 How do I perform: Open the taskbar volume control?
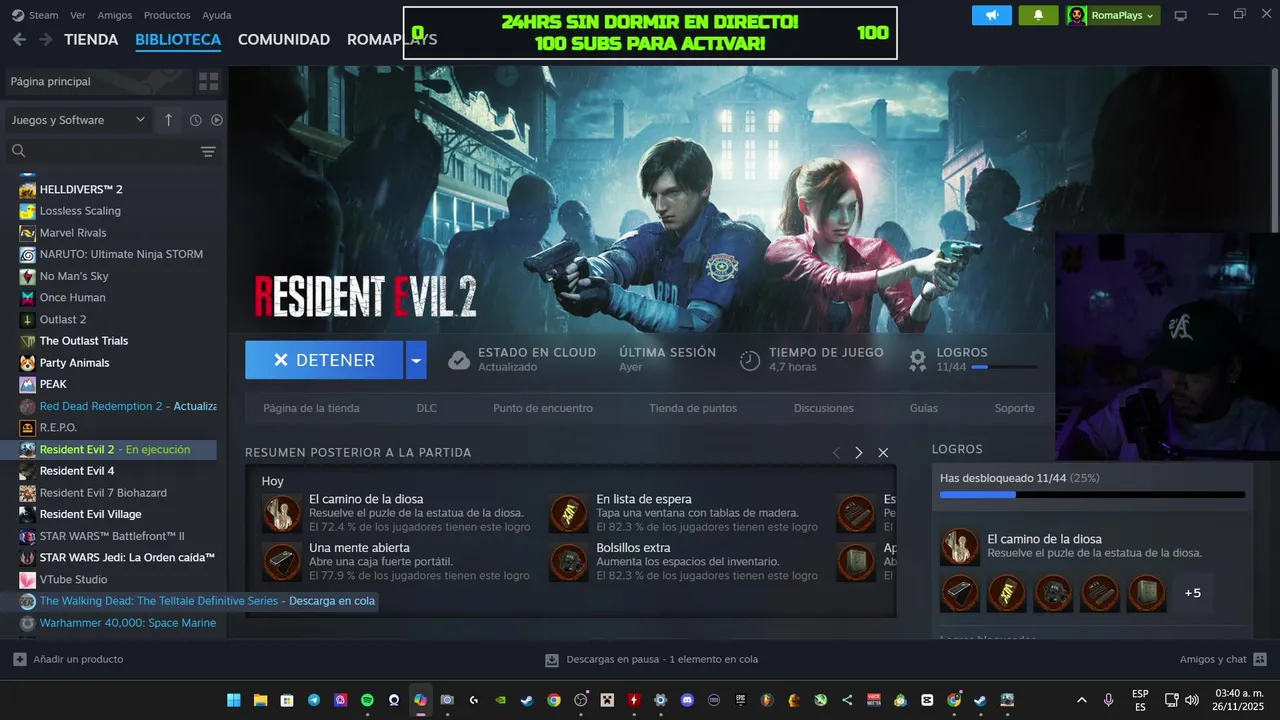click(x=1191, y=700)
